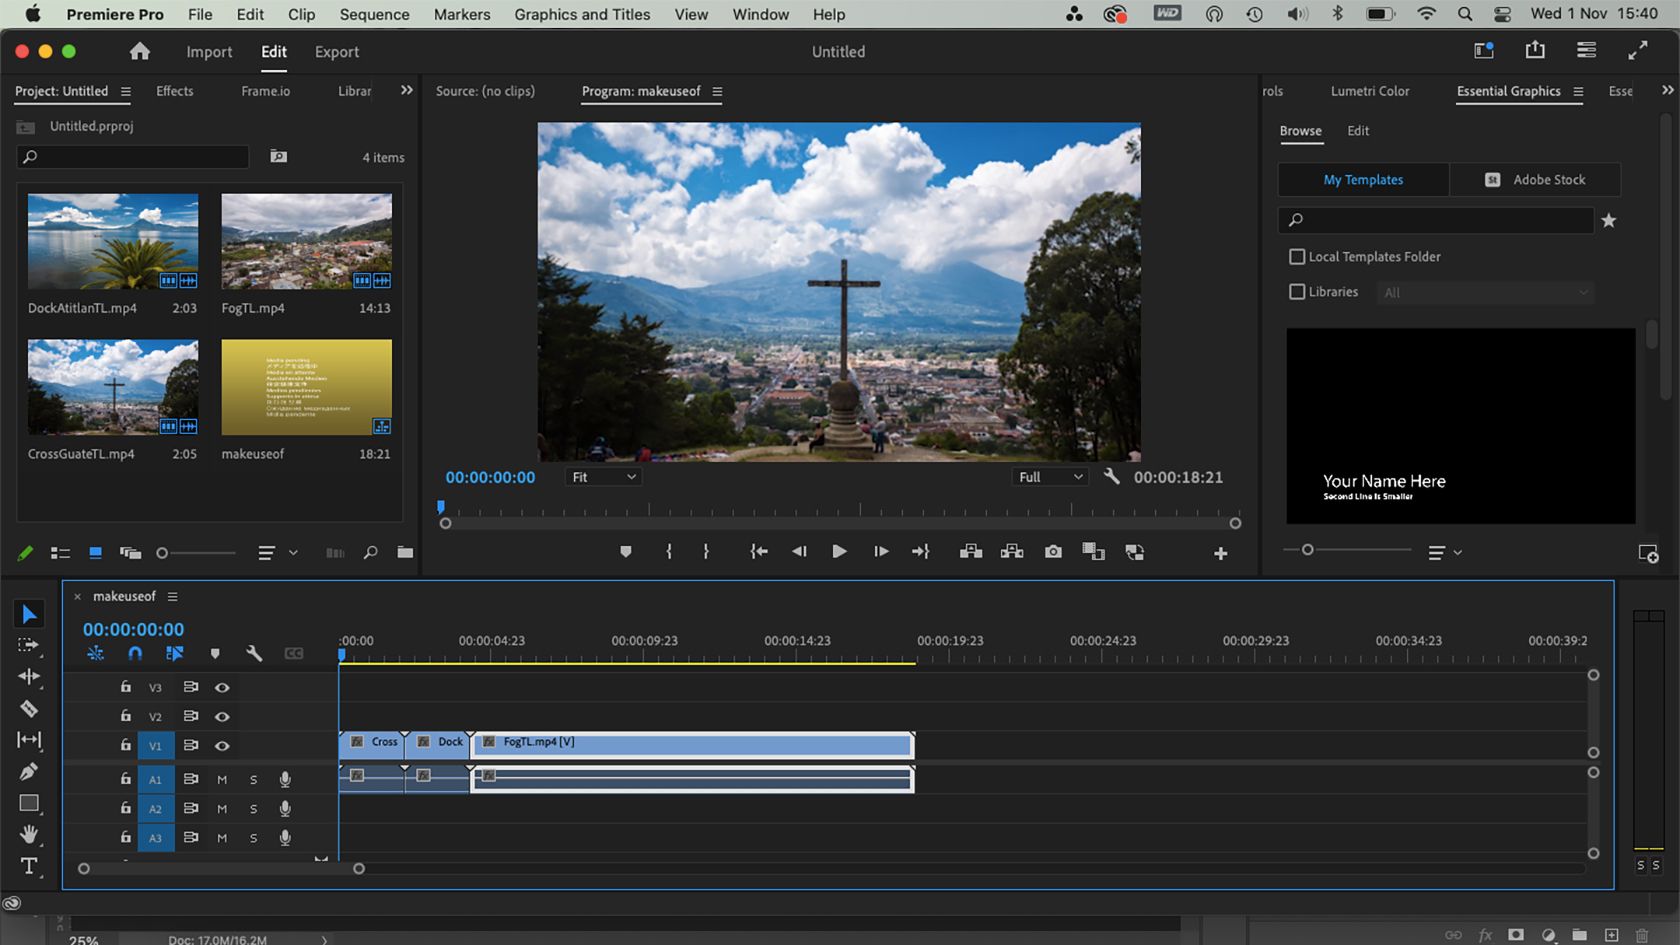The height and width of the screenshot is (945, 1680).
Task: Toggle visibility of track V1
Action: coord(222,745)
